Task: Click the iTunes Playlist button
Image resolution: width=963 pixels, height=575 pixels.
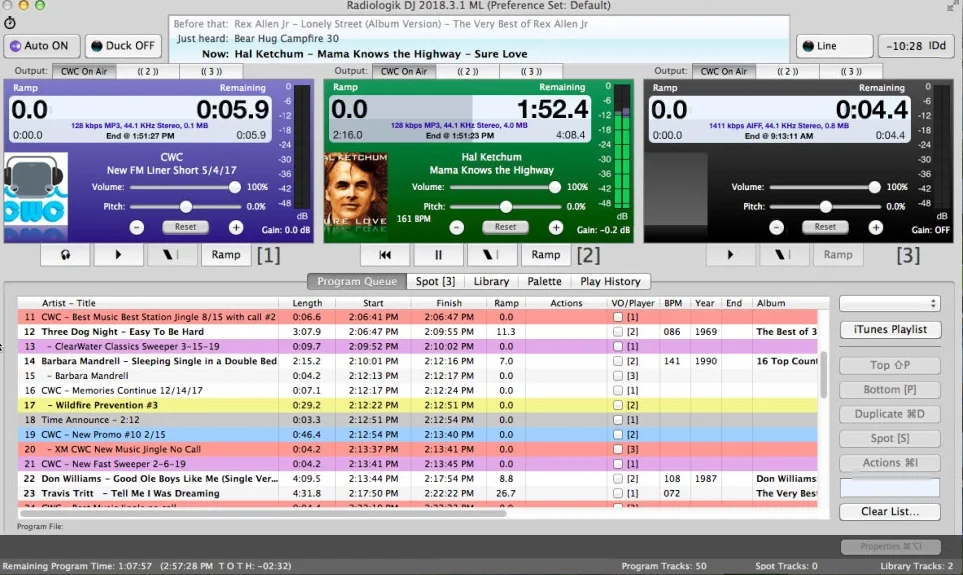Action: 890,329
